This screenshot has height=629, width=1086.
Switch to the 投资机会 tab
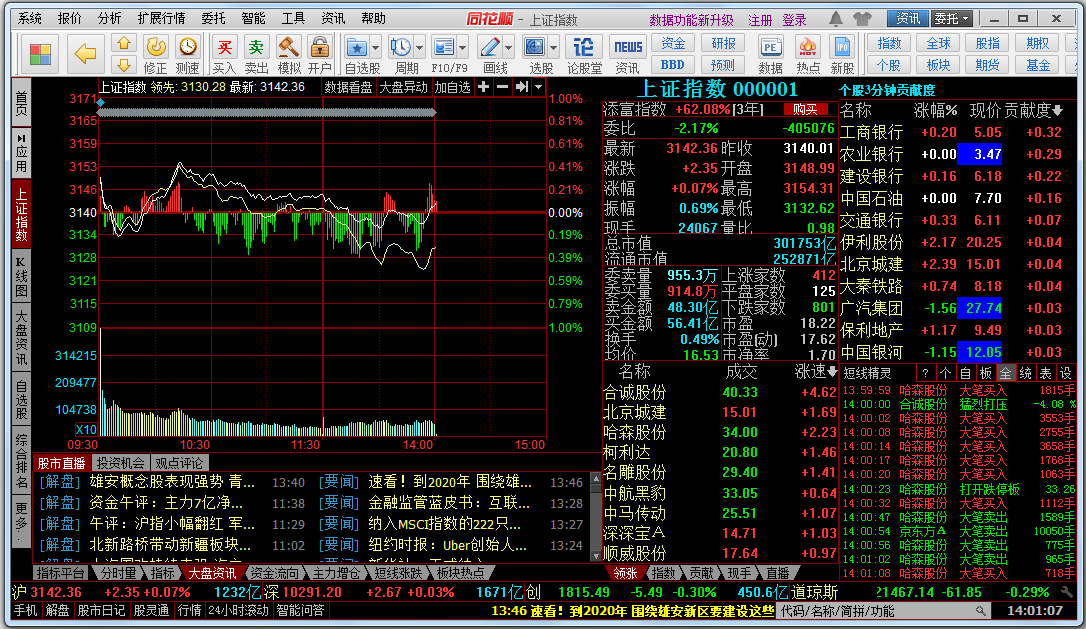pos(121,463)
